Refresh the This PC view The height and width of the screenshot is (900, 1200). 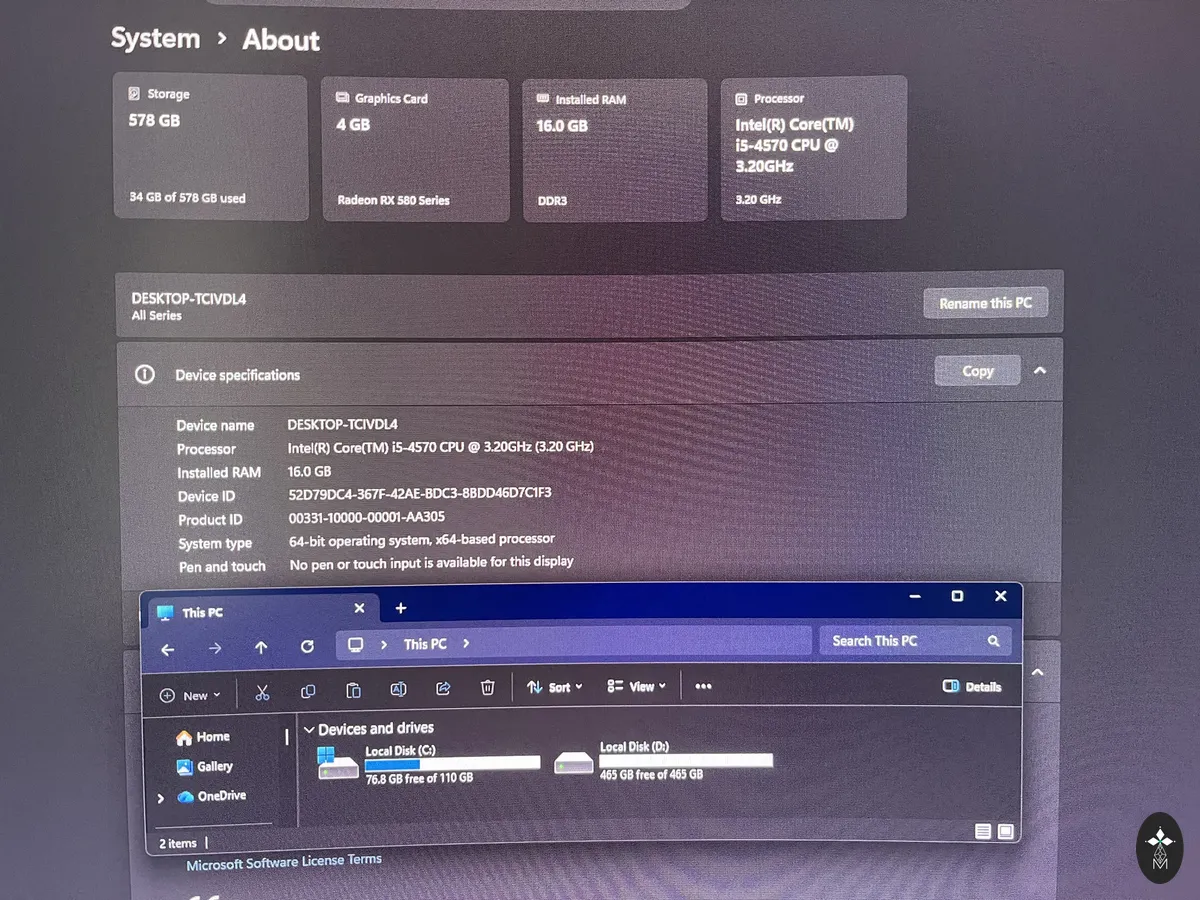point(307,646)
